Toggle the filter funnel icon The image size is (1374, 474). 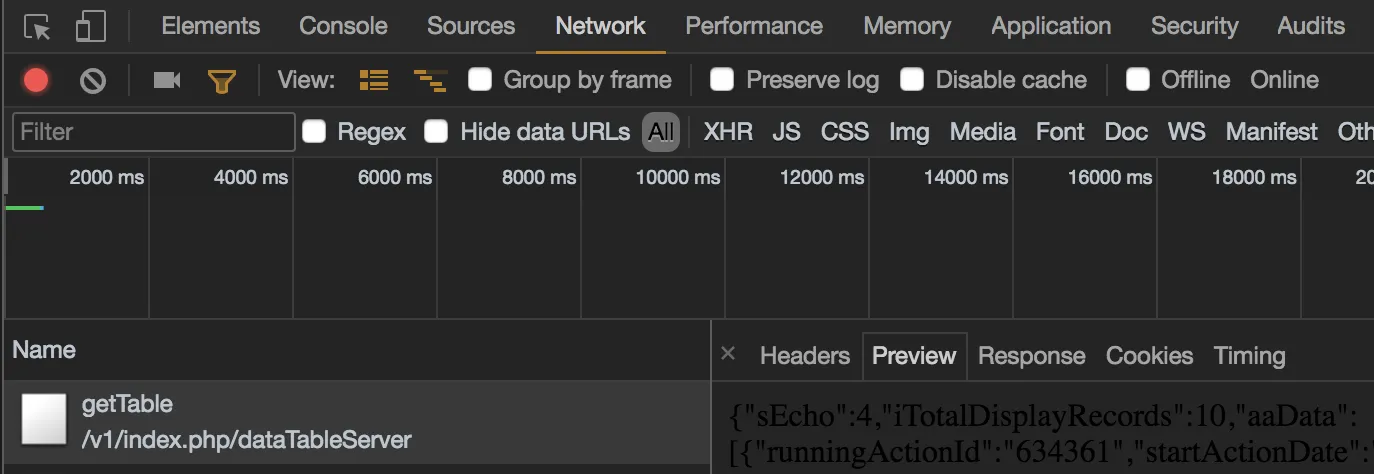pos(221,80)
